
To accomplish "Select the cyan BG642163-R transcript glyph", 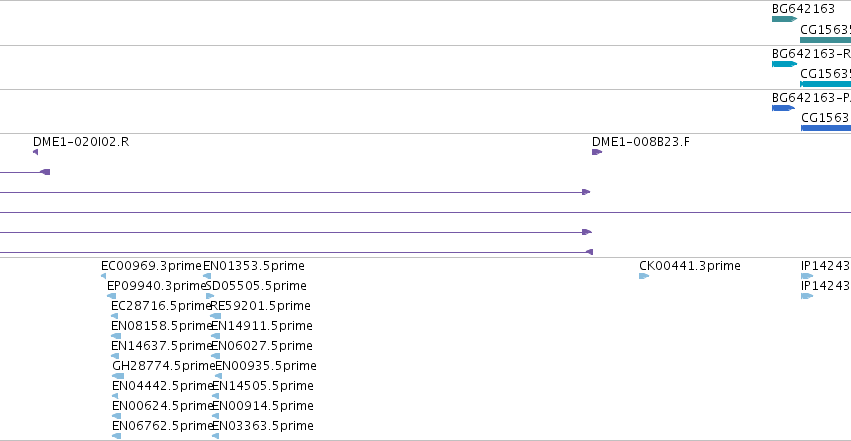I will [x=784, y=64].
